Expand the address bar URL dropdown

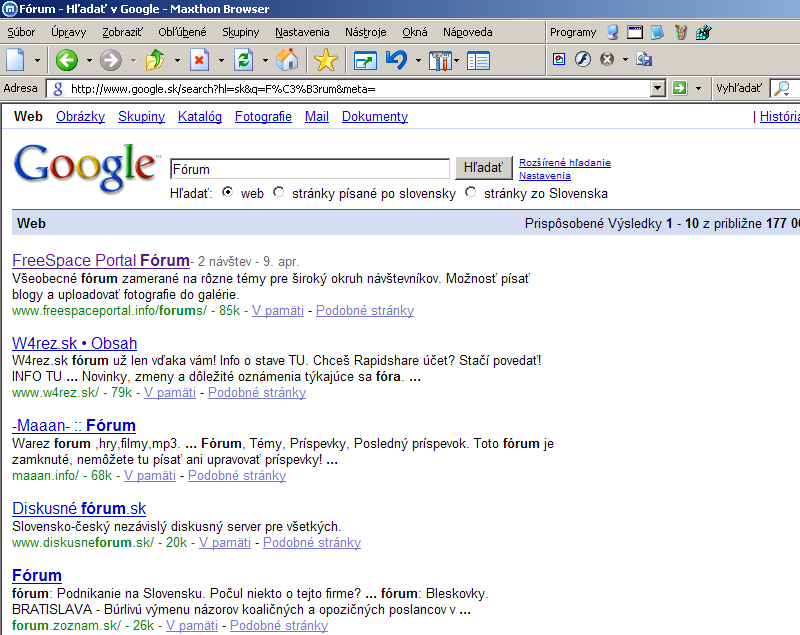tap(658, 89)
